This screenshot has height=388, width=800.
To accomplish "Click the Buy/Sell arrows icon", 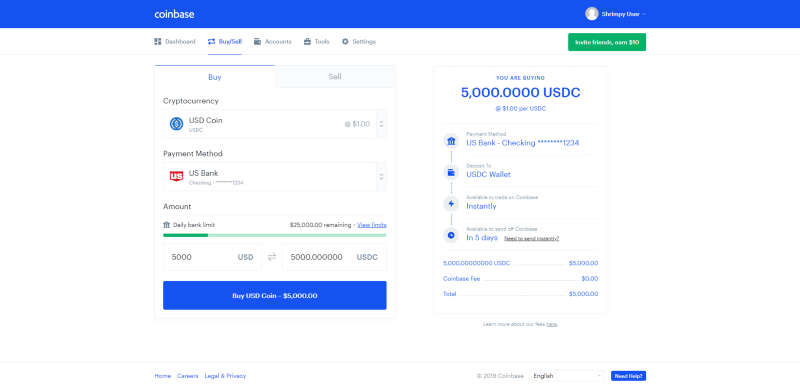I will 211,41.
